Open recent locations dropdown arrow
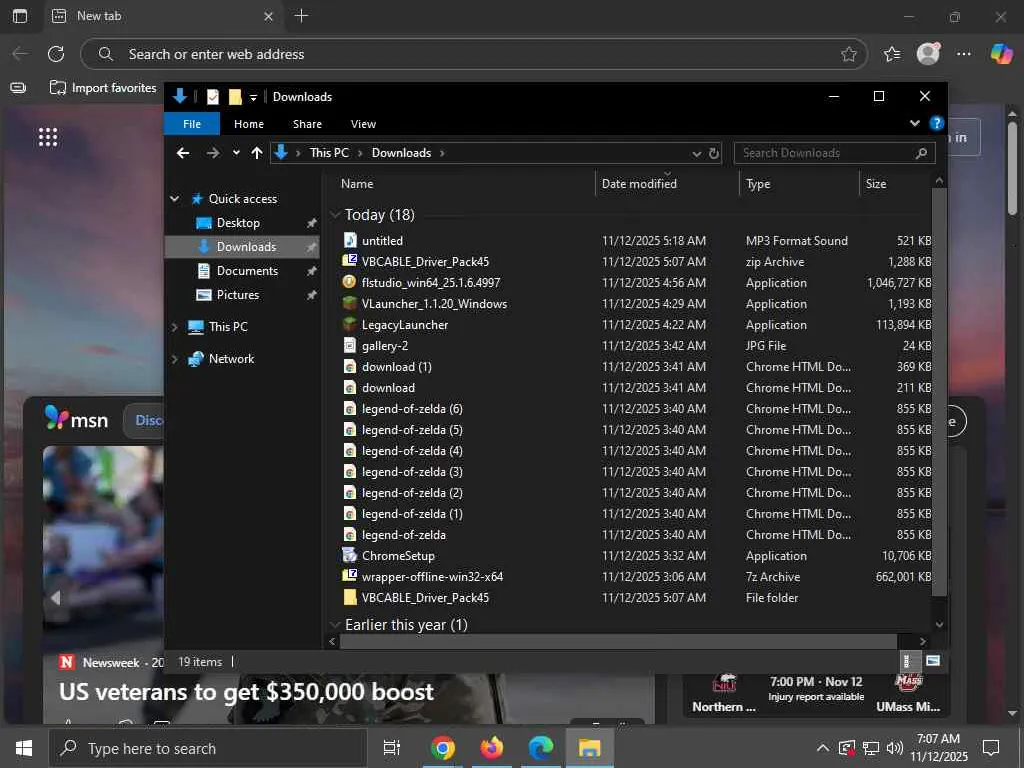Image resolution: width=1024 pixels, height=768 pixels. tap(236, 153)
